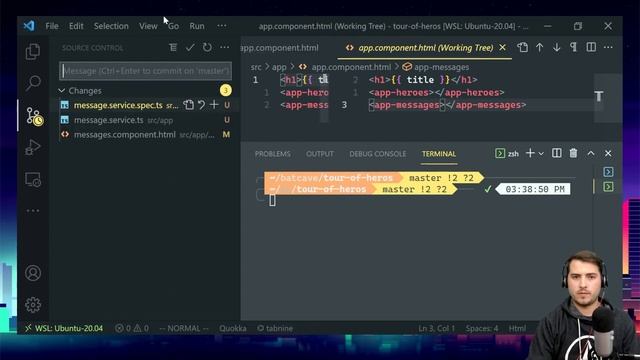The height and width of the screenshot is (360, 640).
Task: Open the Search view in activity bar
Action: coord(33,83)
